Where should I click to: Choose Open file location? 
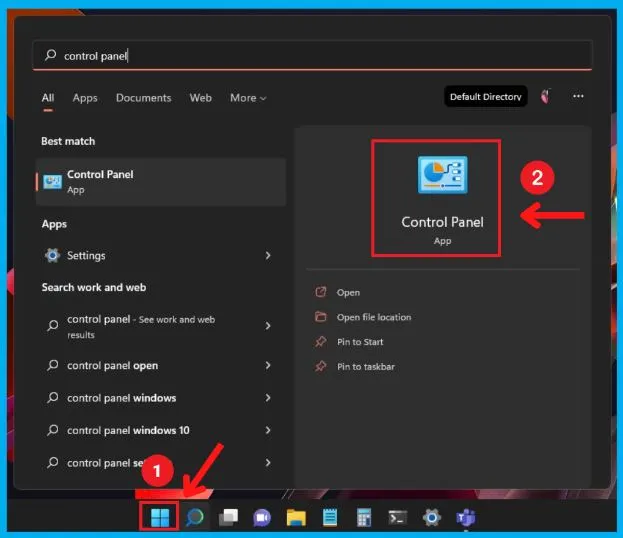click(374, 317)
